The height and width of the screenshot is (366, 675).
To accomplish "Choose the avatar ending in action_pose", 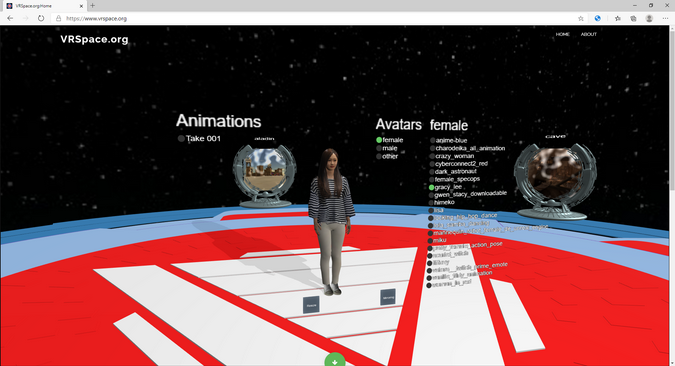I will click(464, 246).
